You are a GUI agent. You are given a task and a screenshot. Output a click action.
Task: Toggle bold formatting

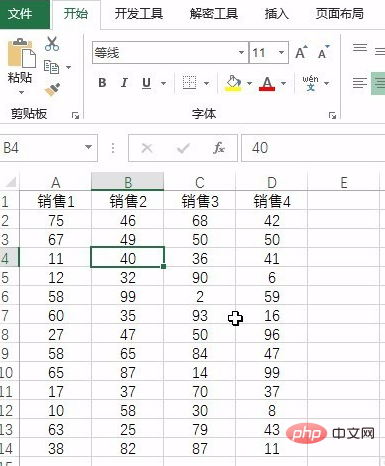point(102,83)
